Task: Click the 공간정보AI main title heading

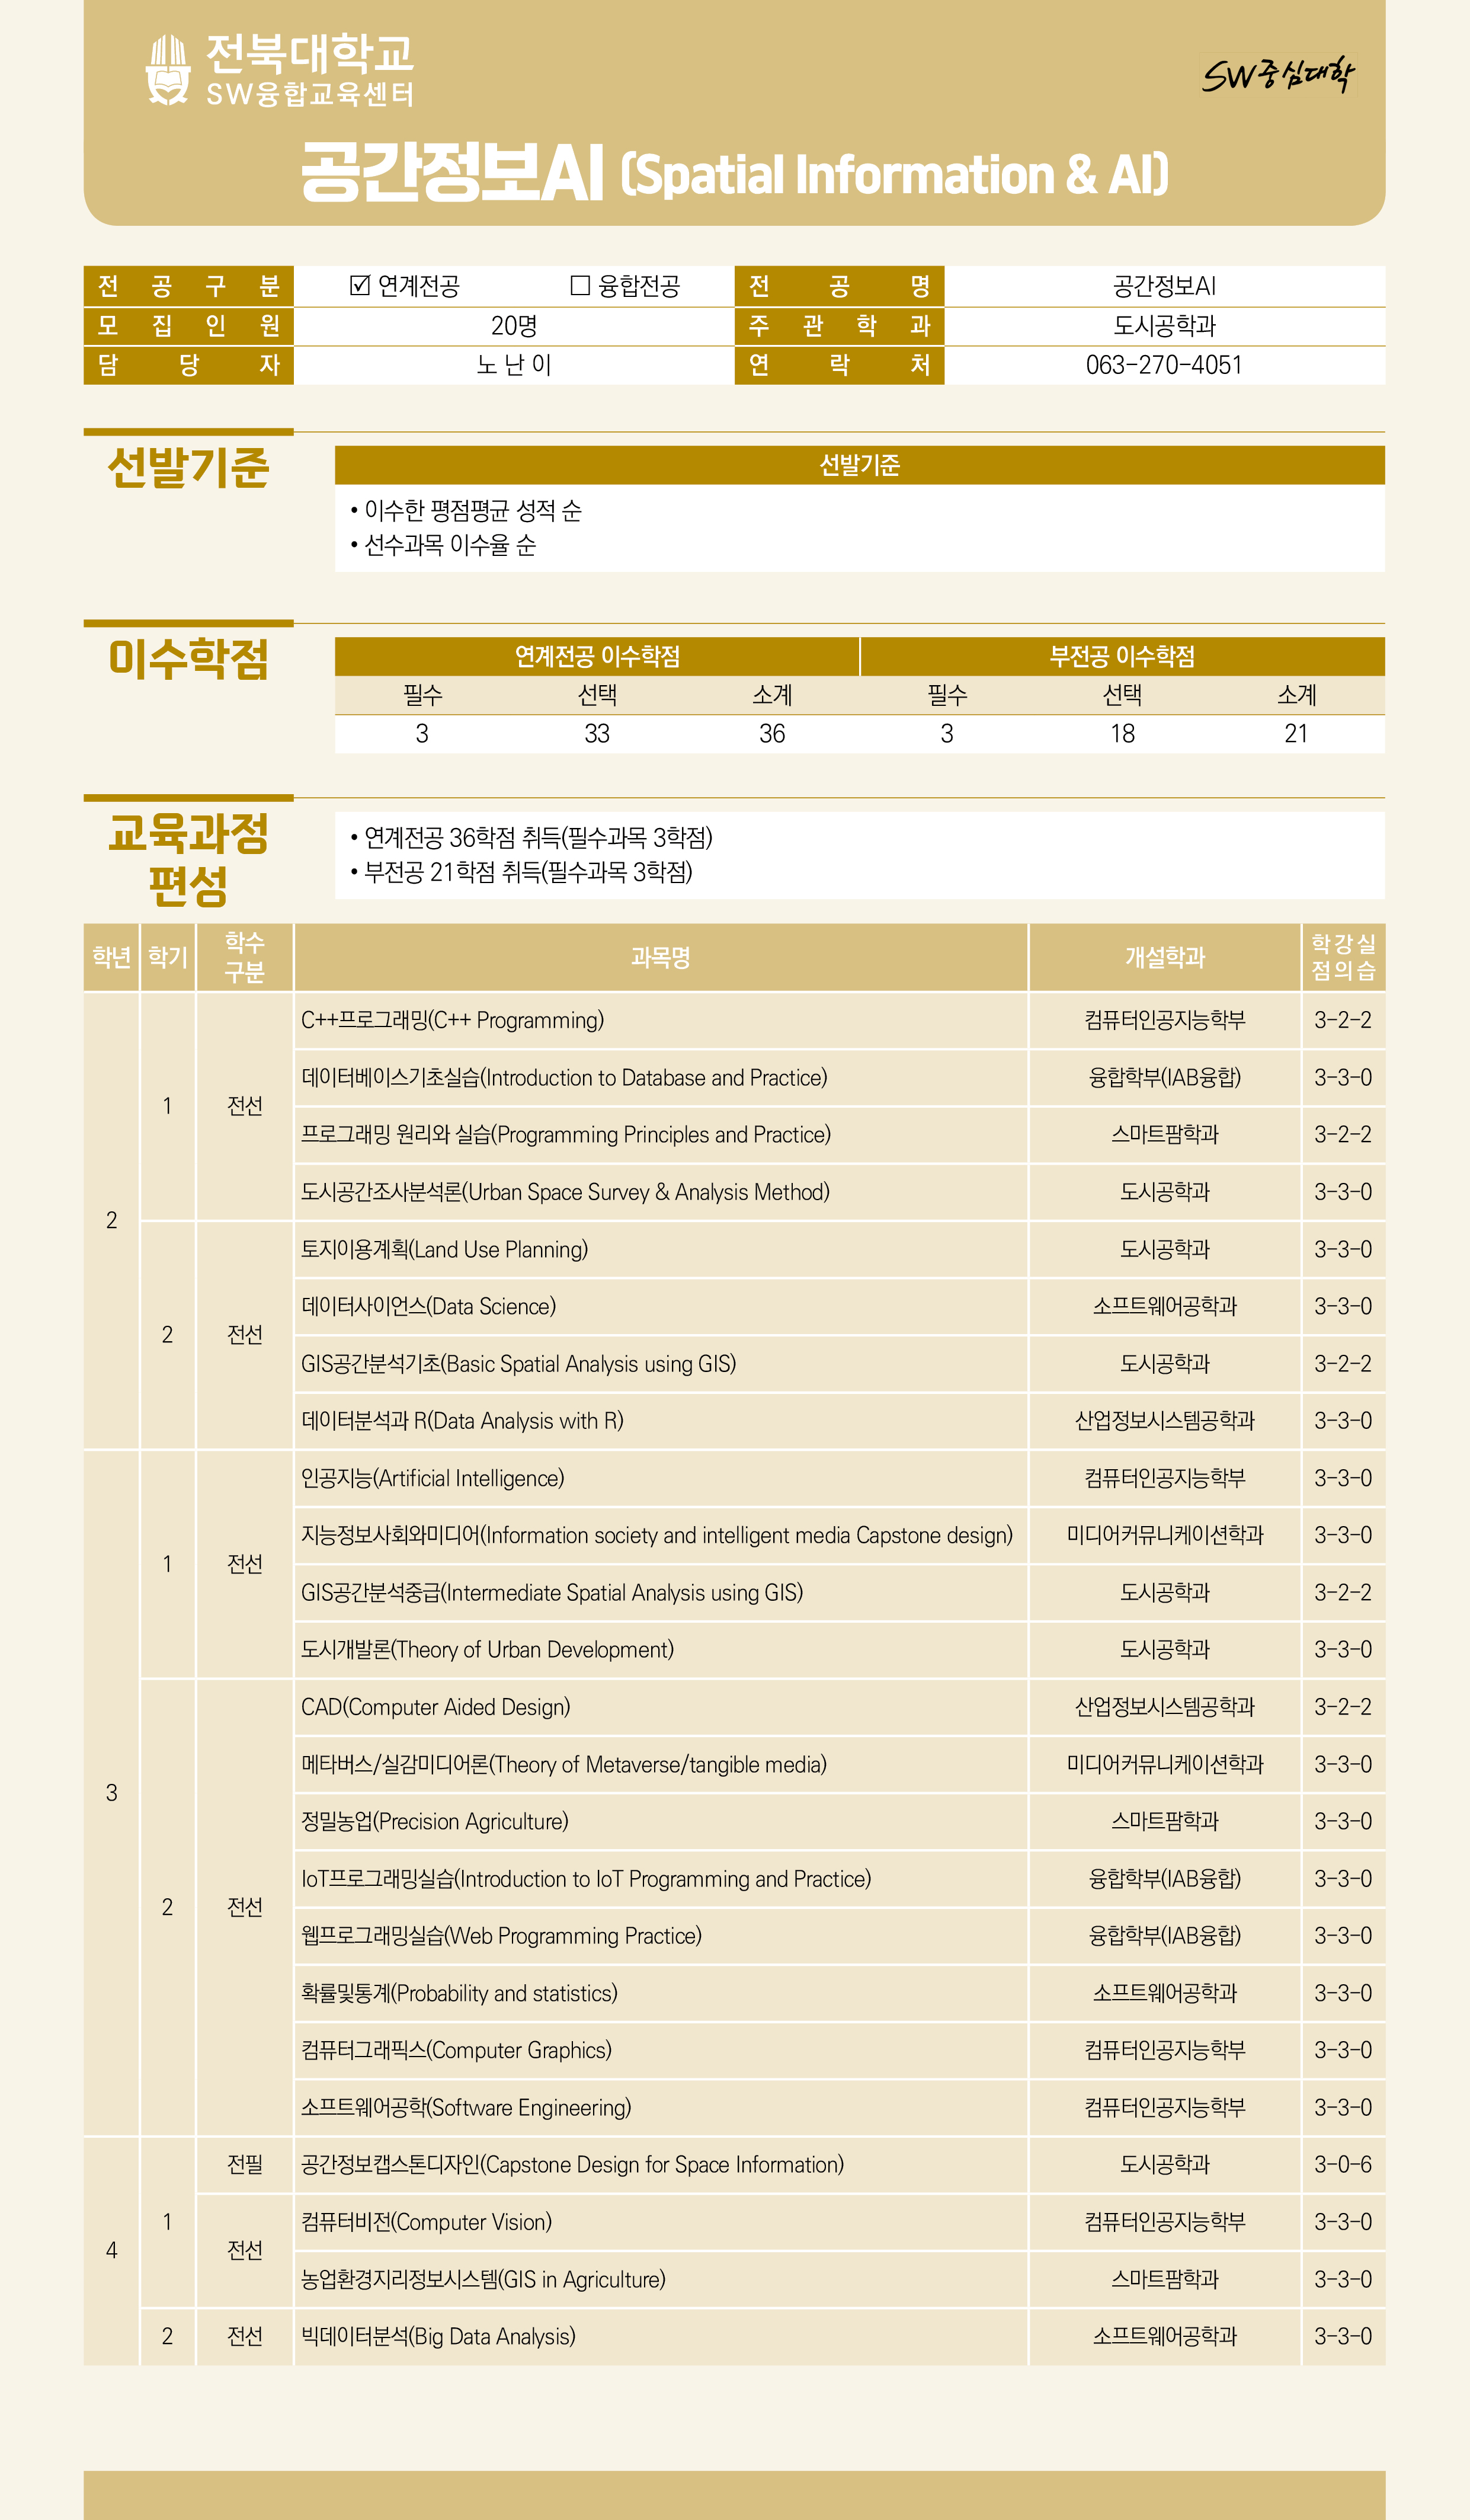Action: [x=452, y=173]
